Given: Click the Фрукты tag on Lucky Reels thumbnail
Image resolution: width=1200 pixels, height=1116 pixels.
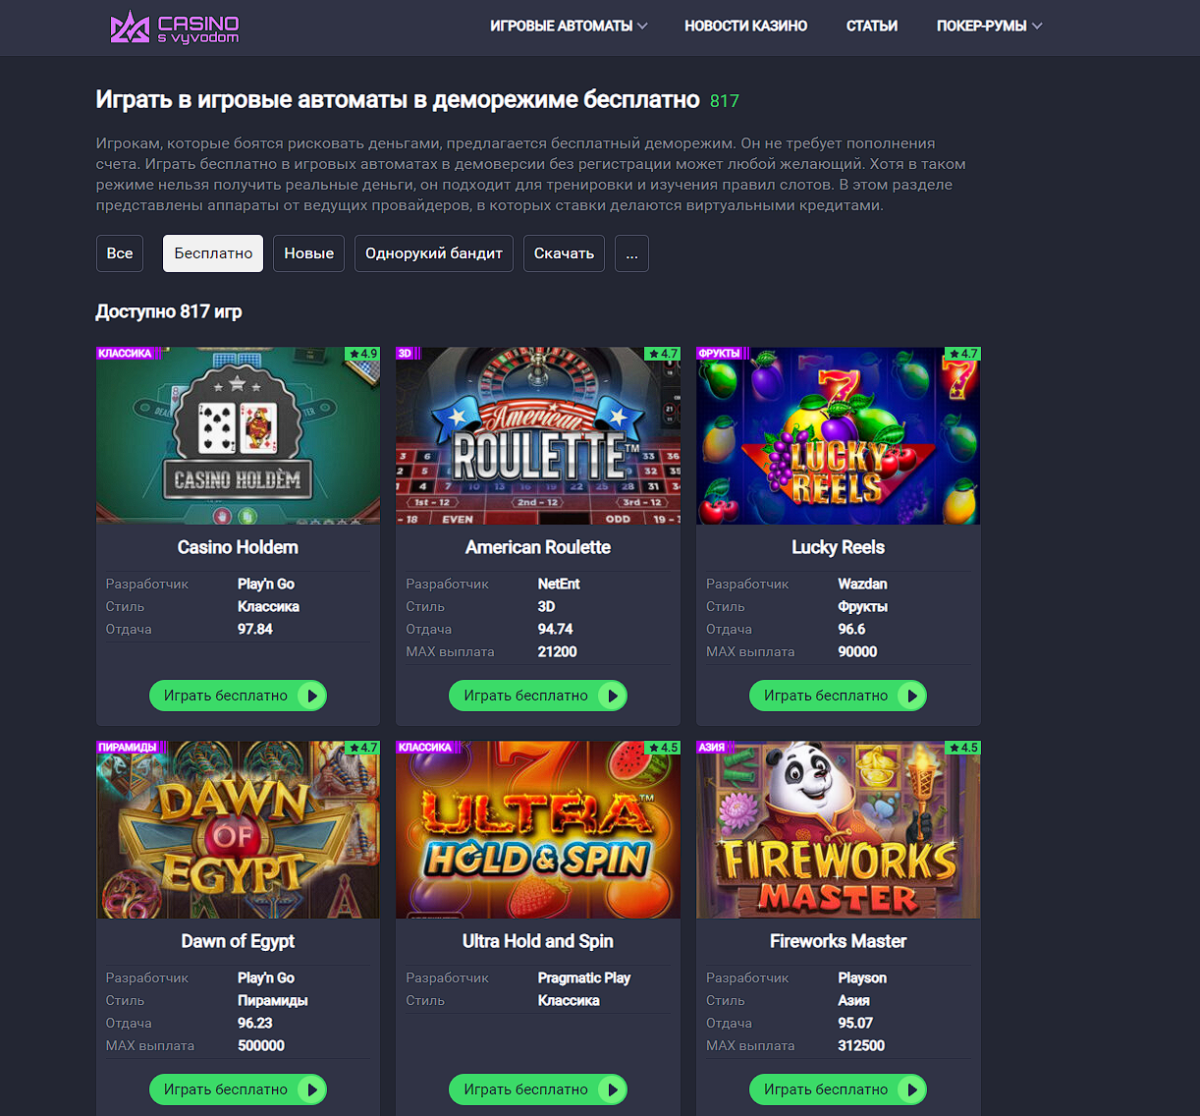Looking at the screenshot, I should point(720,354).
